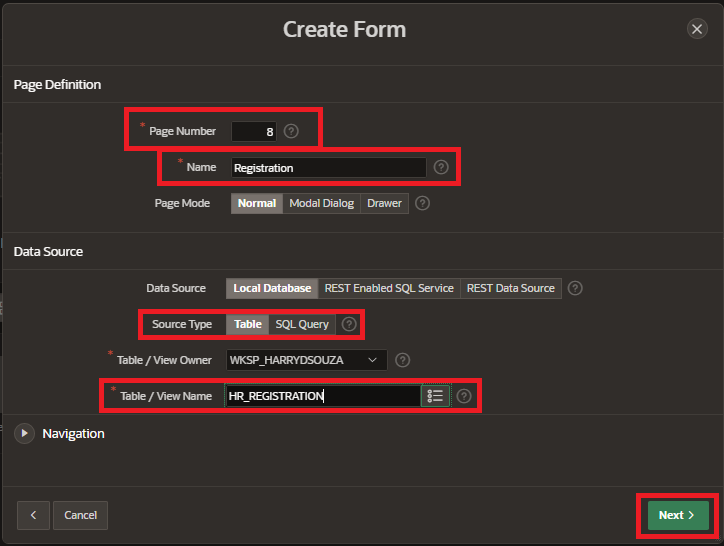Open help for the Name field
The width and height of the screenshot is (724, 546).
click(x=441, y=167)
